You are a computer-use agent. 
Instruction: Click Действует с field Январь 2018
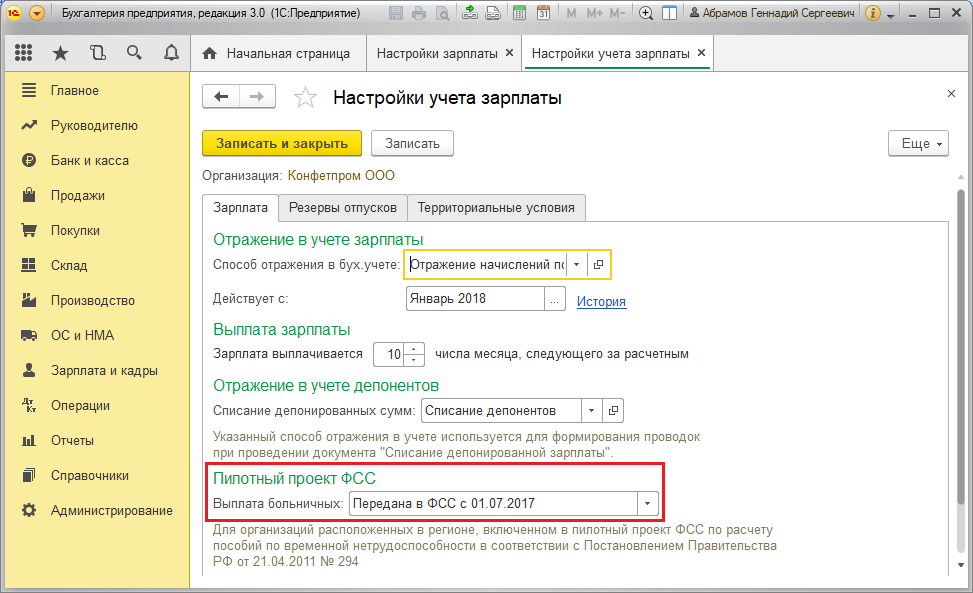tap(475, 298)
